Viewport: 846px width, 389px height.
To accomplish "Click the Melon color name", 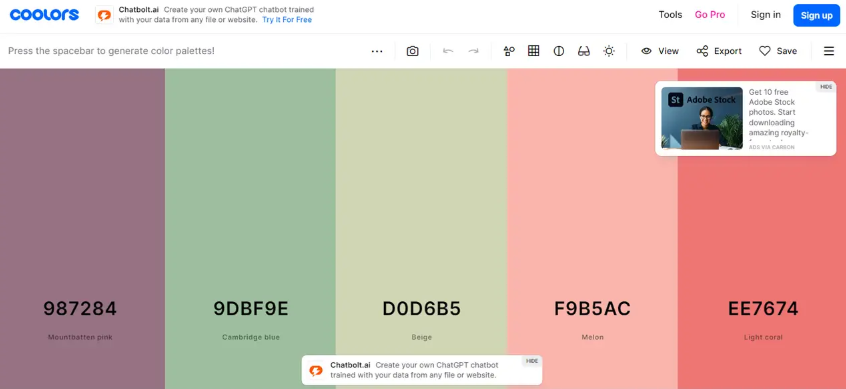I will (592, 337).
